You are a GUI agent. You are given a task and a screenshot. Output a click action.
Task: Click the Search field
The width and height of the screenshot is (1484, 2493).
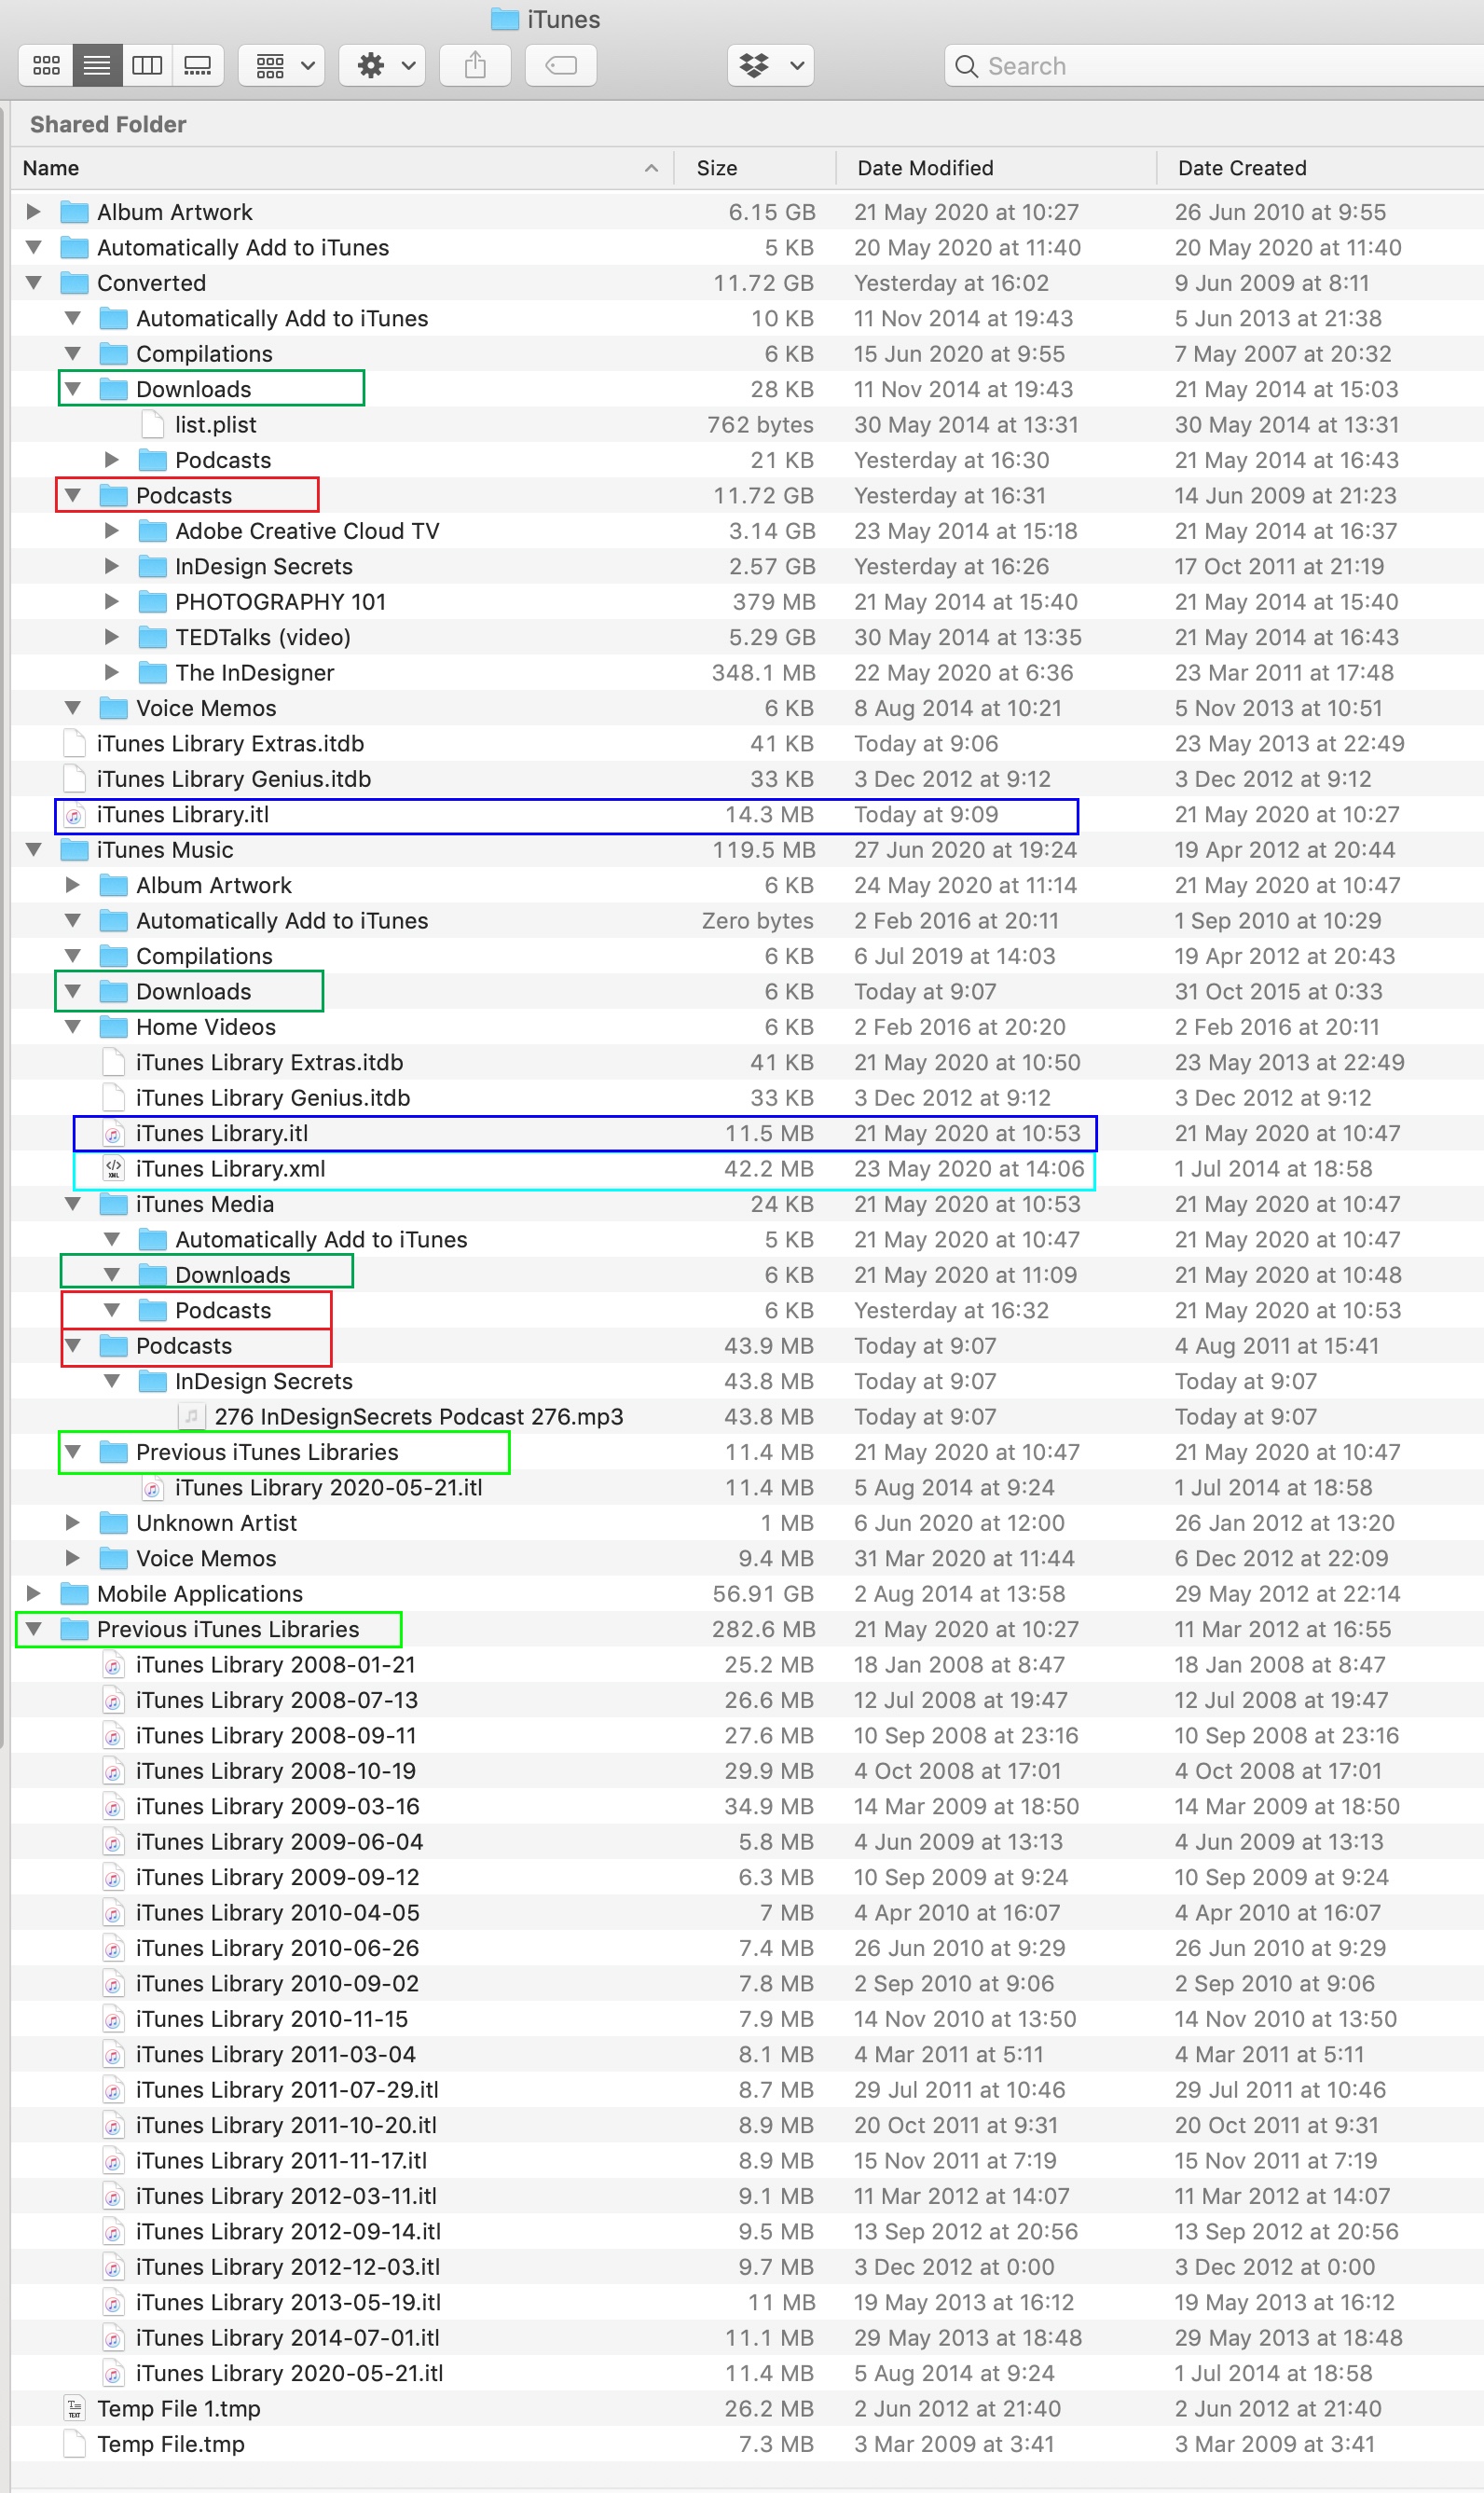(1214, 66)
